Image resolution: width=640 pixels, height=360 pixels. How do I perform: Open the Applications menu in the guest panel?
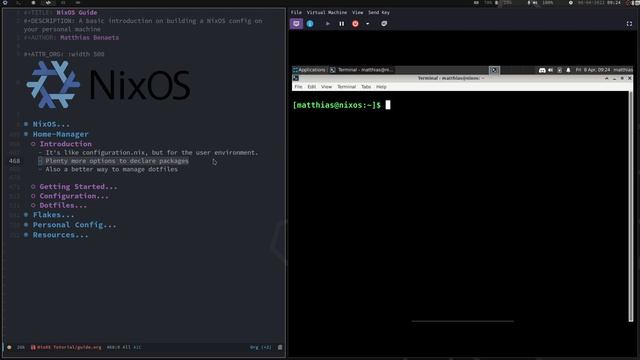pyautogui.click(x=309, y=70)
